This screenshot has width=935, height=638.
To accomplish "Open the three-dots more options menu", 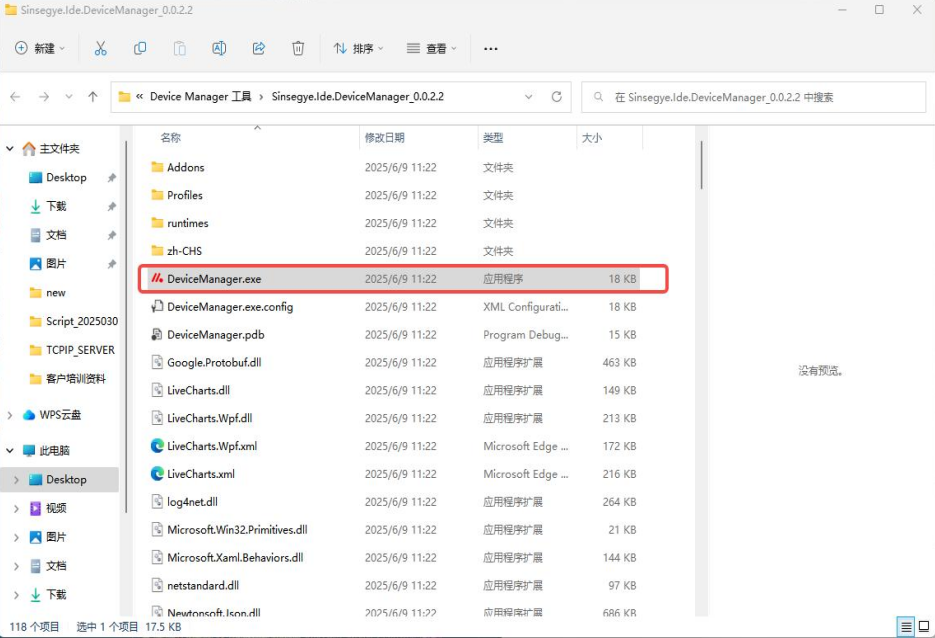I will pos(490,48).
